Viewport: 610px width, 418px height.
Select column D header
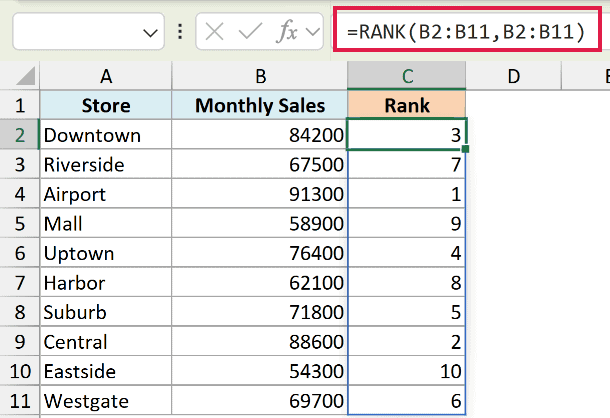coord(514,76)
